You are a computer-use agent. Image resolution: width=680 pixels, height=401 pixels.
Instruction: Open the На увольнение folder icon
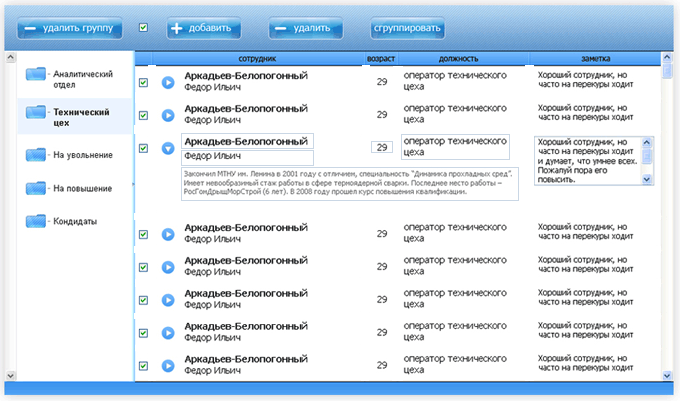coord(36,155)
